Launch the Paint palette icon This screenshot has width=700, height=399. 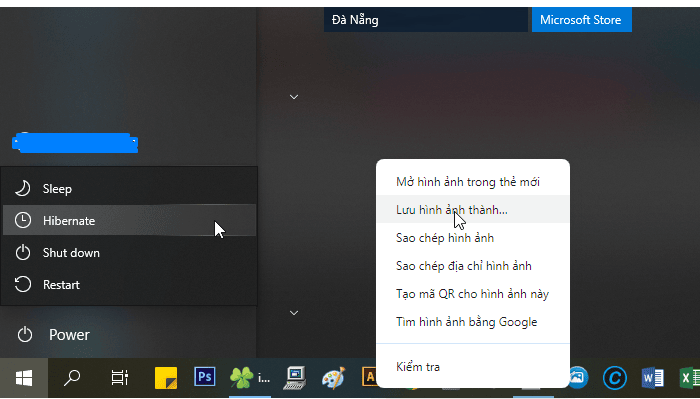tap(333, 378)
